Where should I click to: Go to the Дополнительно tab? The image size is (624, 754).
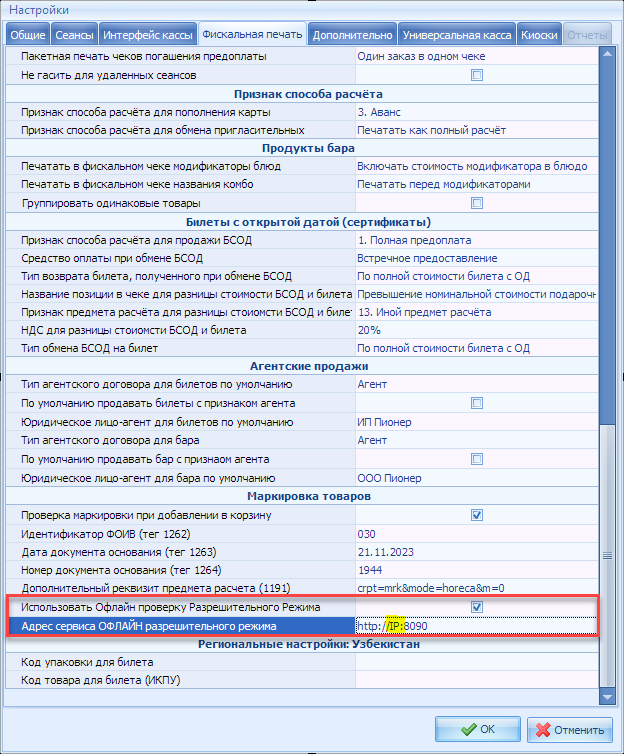352,35
